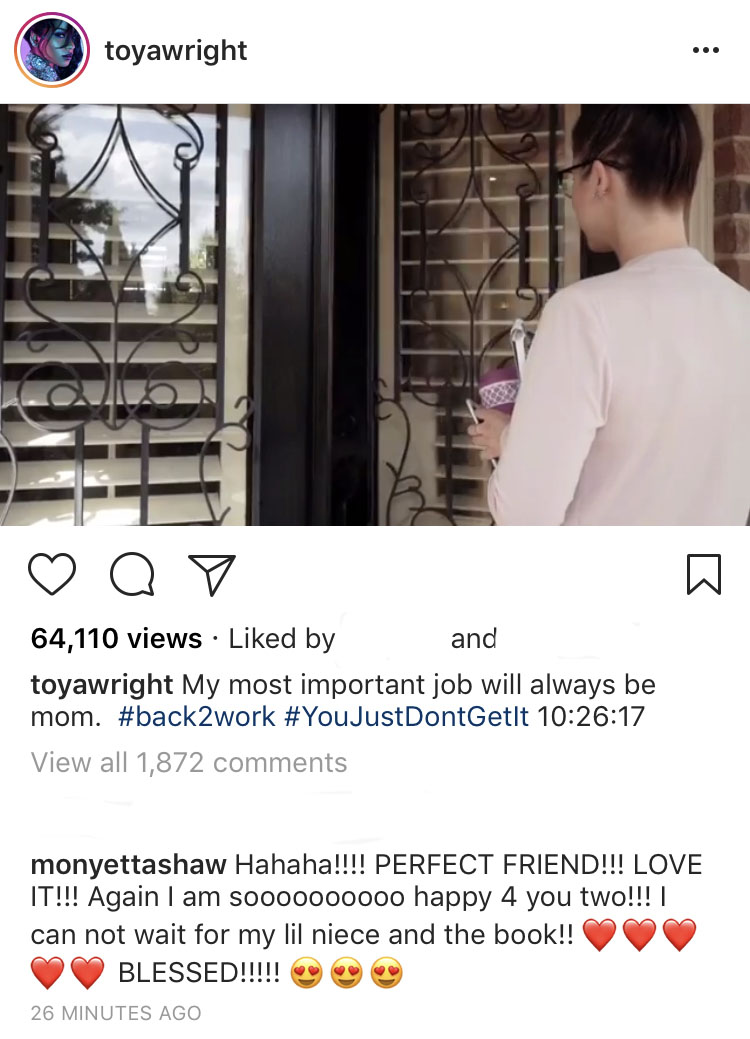The image size is (750, 1039).
Task: View all 1,872 comments
Action: coord(189,763)
